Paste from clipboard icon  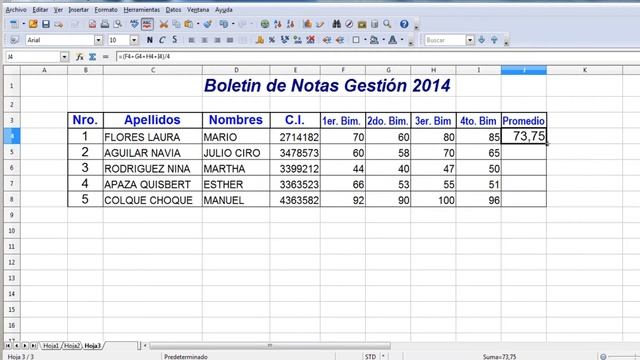[x=189, y=24]
